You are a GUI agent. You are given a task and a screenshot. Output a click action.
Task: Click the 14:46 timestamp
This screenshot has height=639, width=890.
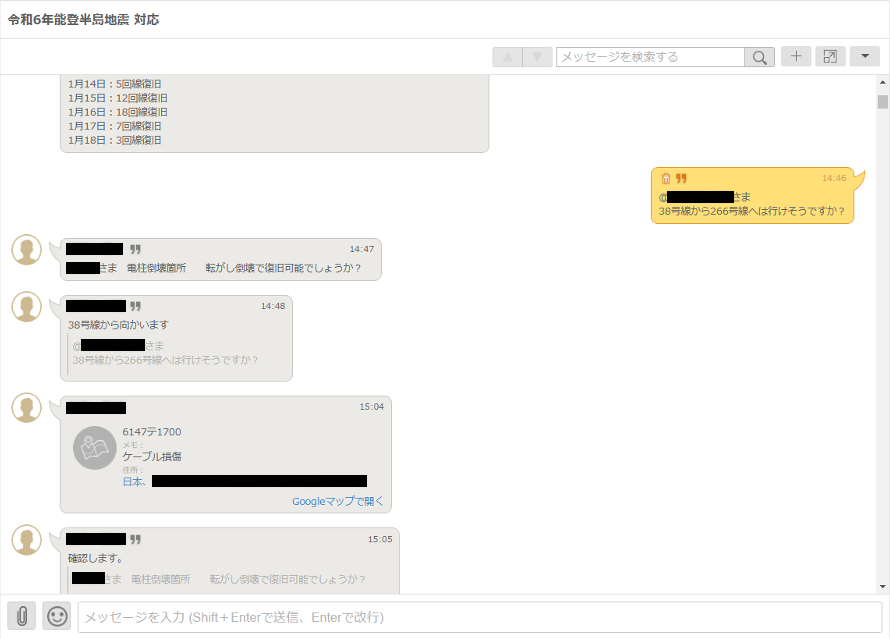coord(834,178)
